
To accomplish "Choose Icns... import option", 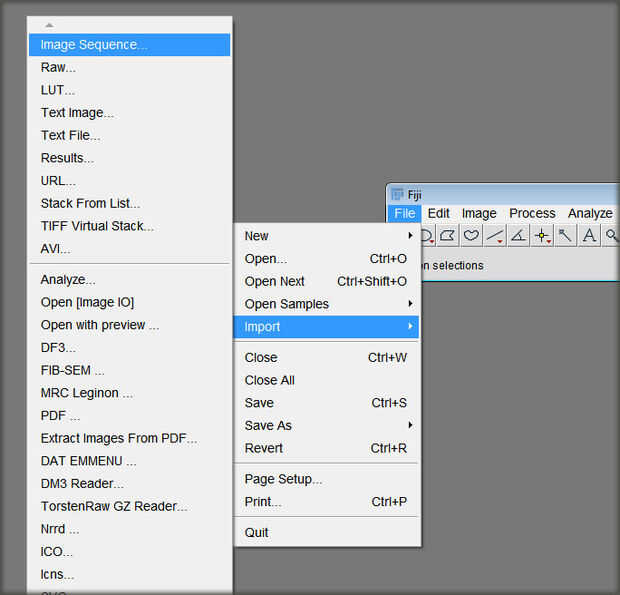I will (130, 574).
